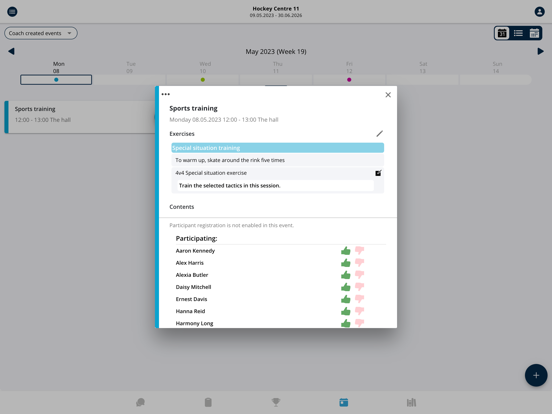
Task: Mark Daisy Mitchell thumbs up
Action: coord(346,287)
